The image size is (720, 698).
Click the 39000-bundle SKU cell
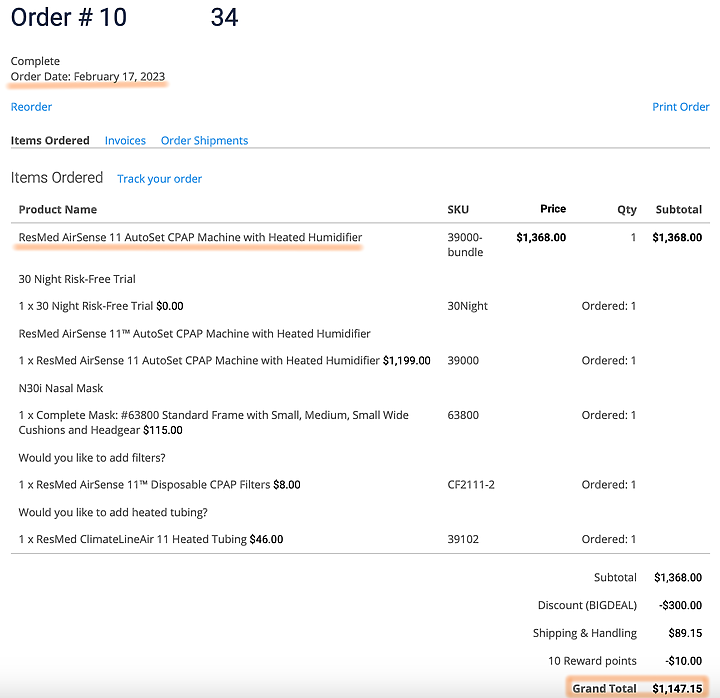[465, 245]
